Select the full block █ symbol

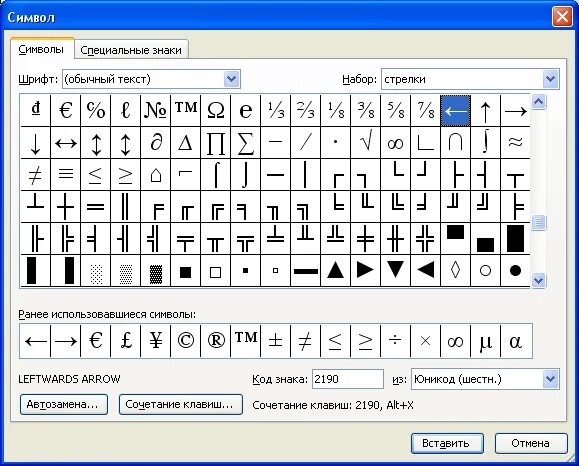pos(515,239)
